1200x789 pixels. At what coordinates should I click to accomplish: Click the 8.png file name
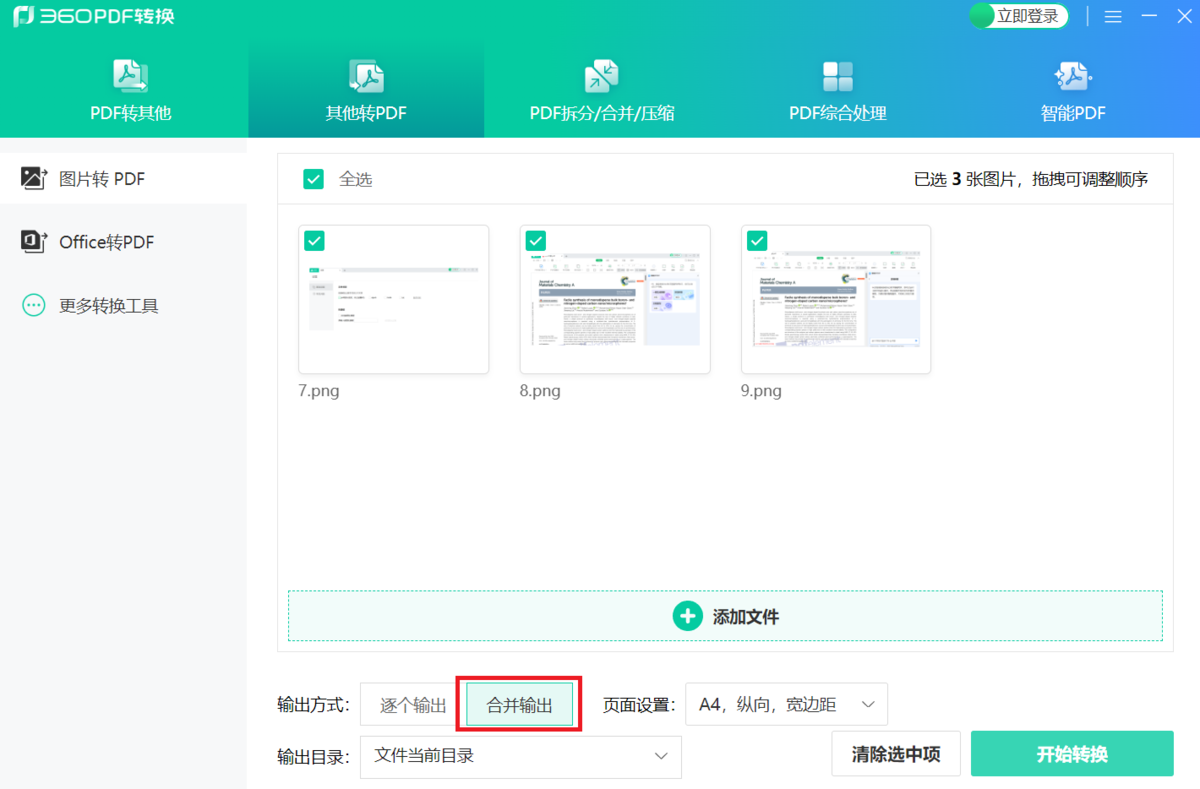pyautogui.click(x=540, y=391)
